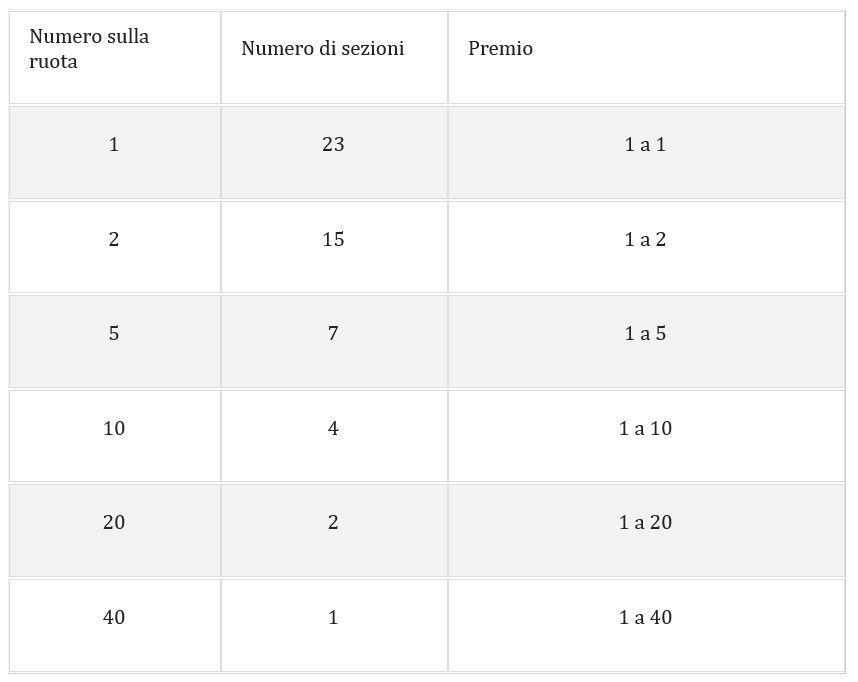Click the '1 a 5' prize cell
The height and width of the screenshot is (682, 858).
click(645, 334)
